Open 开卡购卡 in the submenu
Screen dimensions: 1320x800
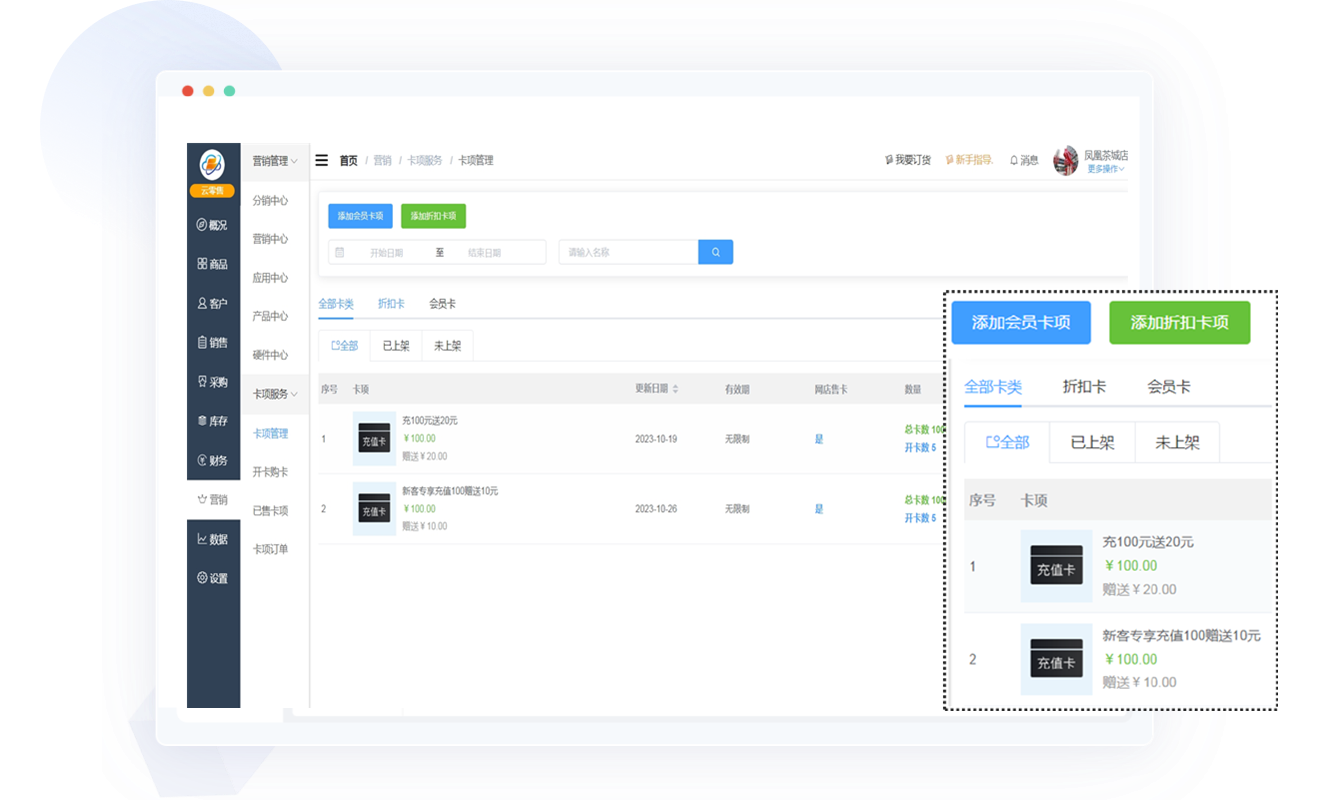[270, 472]
